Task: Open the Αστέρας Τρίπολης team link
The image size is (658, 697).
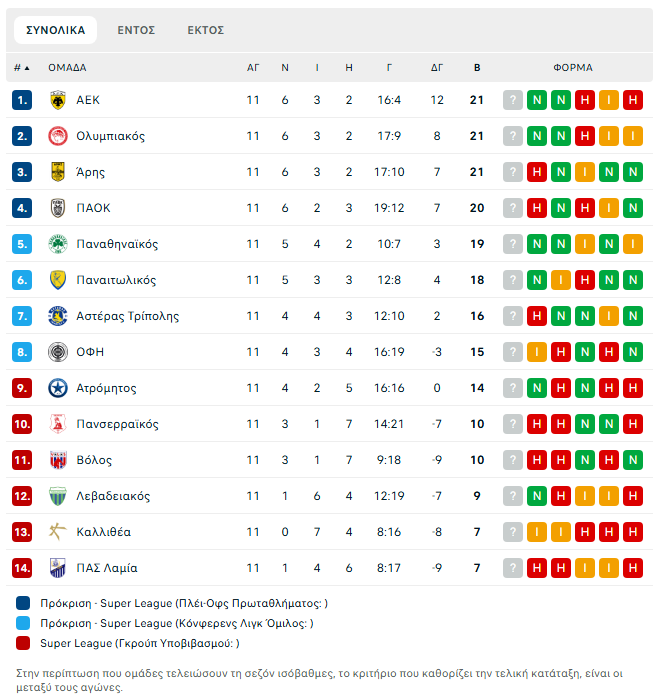Action: pos(127,316)
